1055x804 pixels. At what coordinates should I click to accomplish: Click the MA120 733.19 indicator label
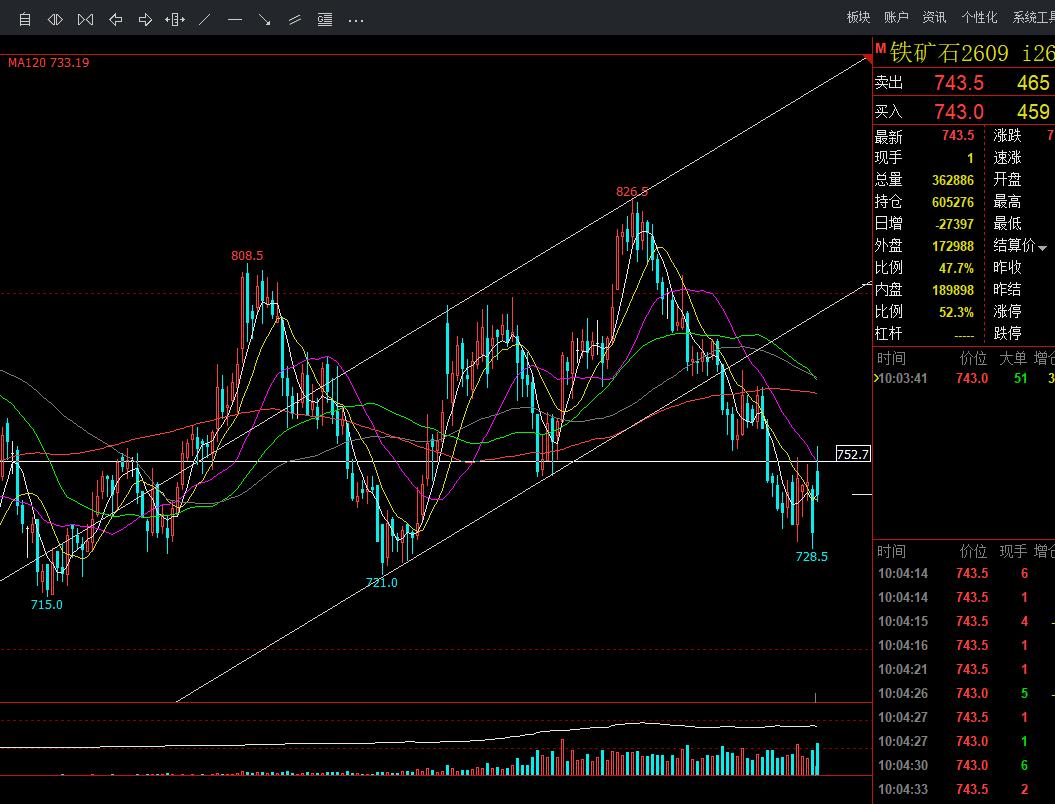[x=48, y=63]
